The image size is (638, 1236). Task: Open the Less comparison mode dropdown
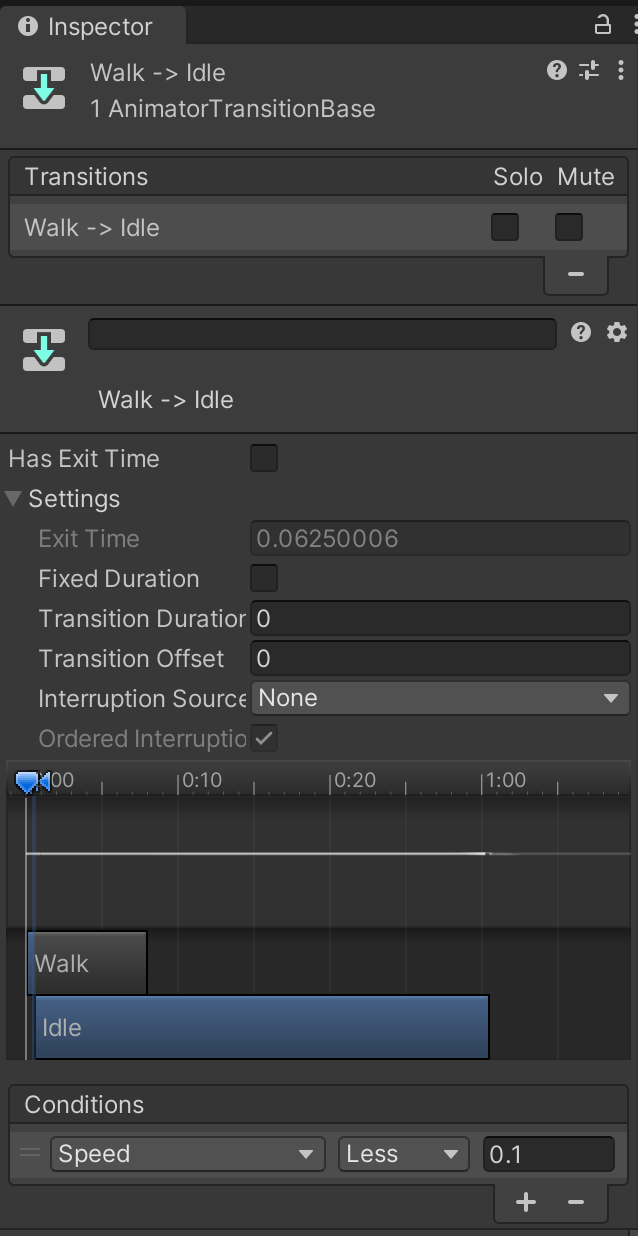(x=403, y=1154)
